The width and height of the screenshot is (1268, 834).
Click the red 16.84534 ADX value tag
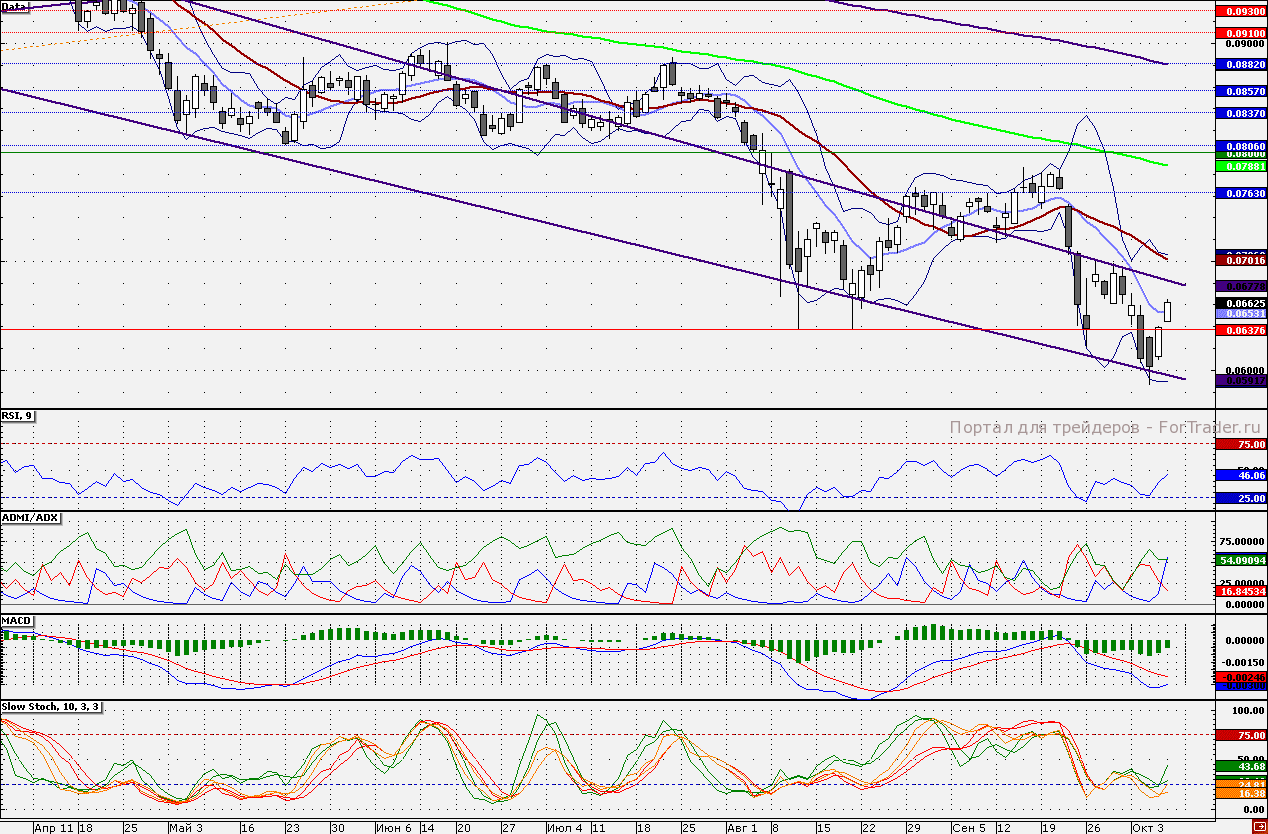click(x=1239, y=592)
